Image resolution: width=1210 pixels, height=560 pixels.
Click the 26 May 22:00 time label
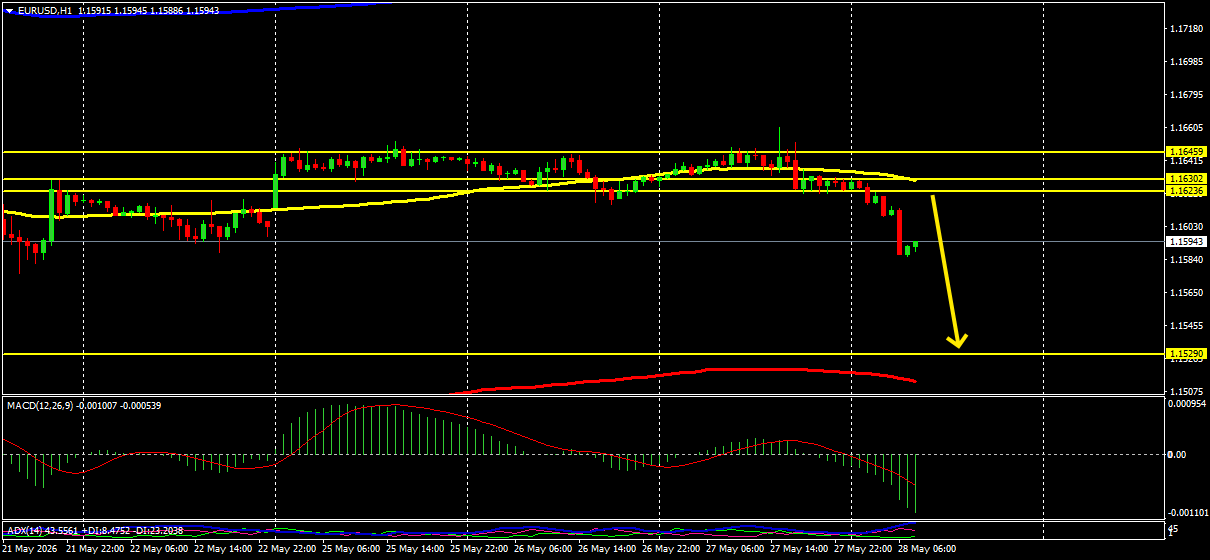click(x=672, y=550)
